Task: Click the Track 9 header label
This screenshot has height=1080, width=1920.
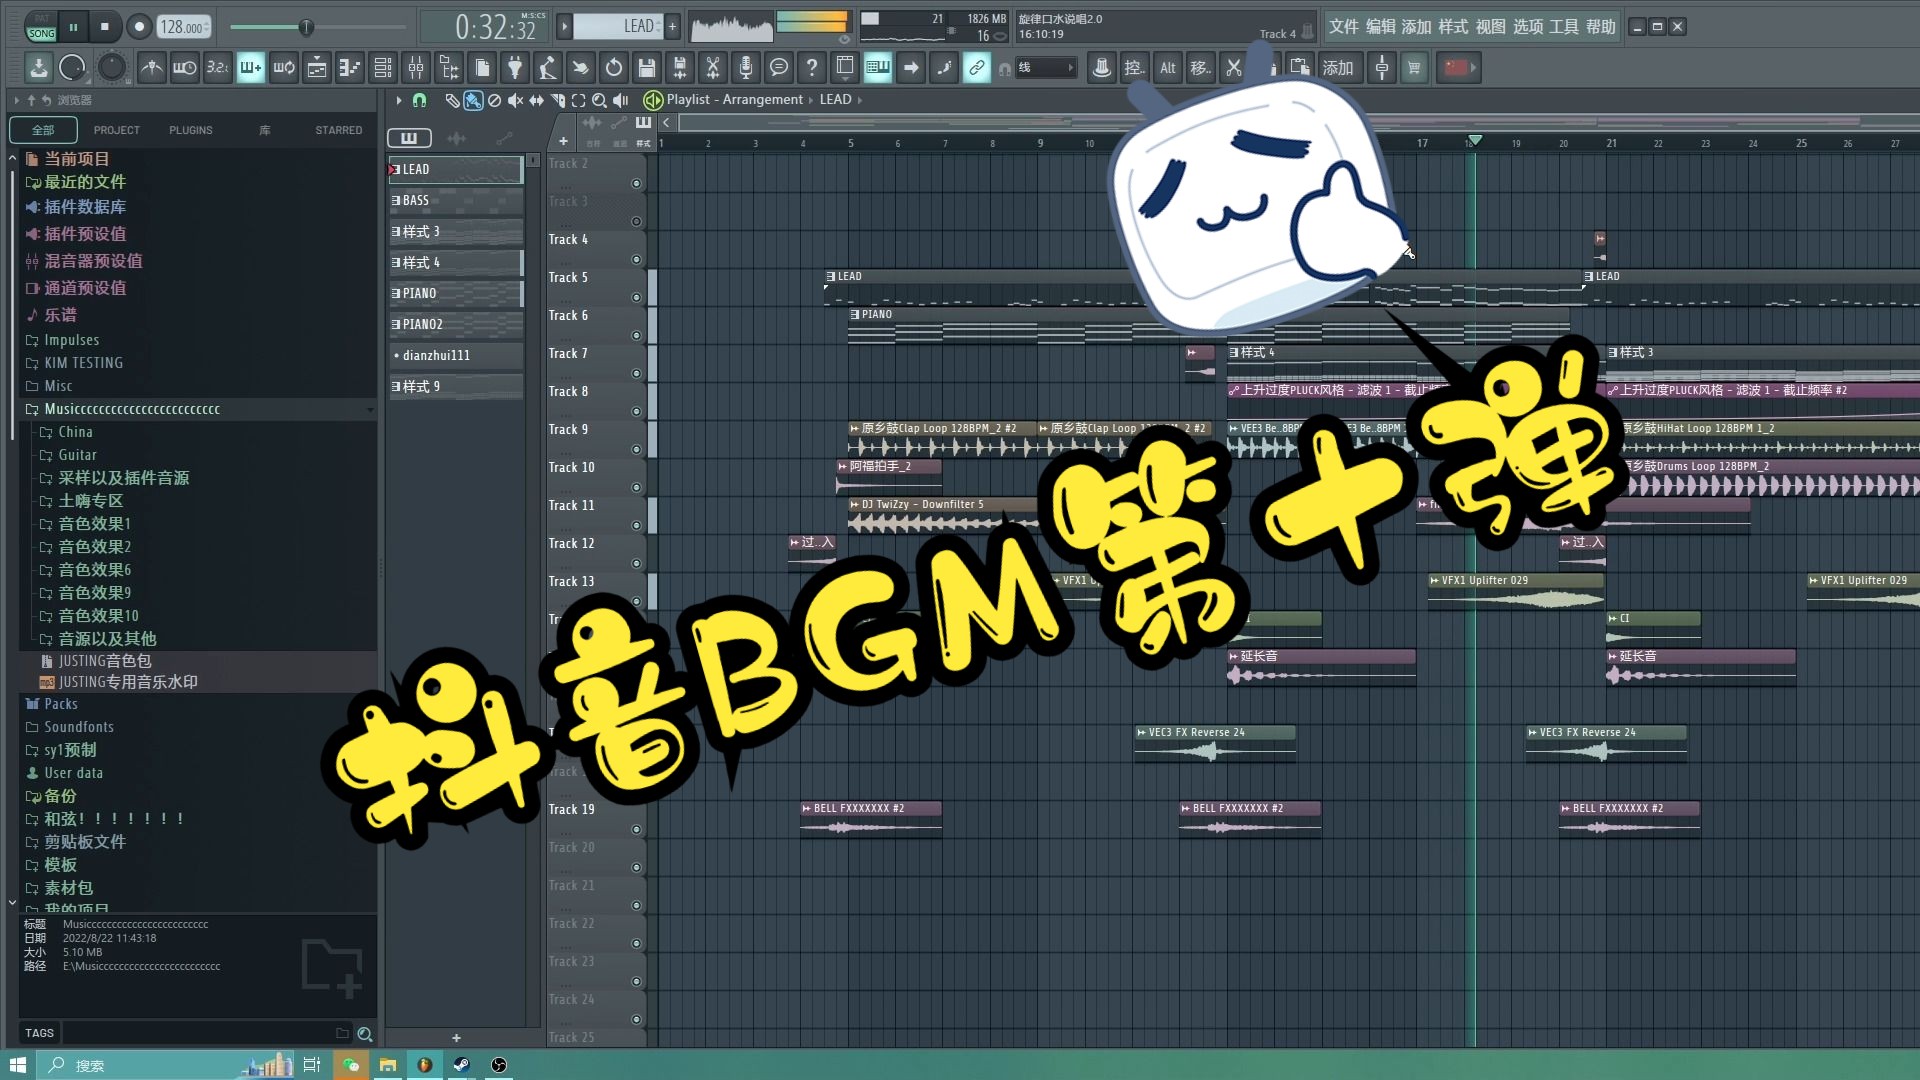Action: click(x=568, y=429)
